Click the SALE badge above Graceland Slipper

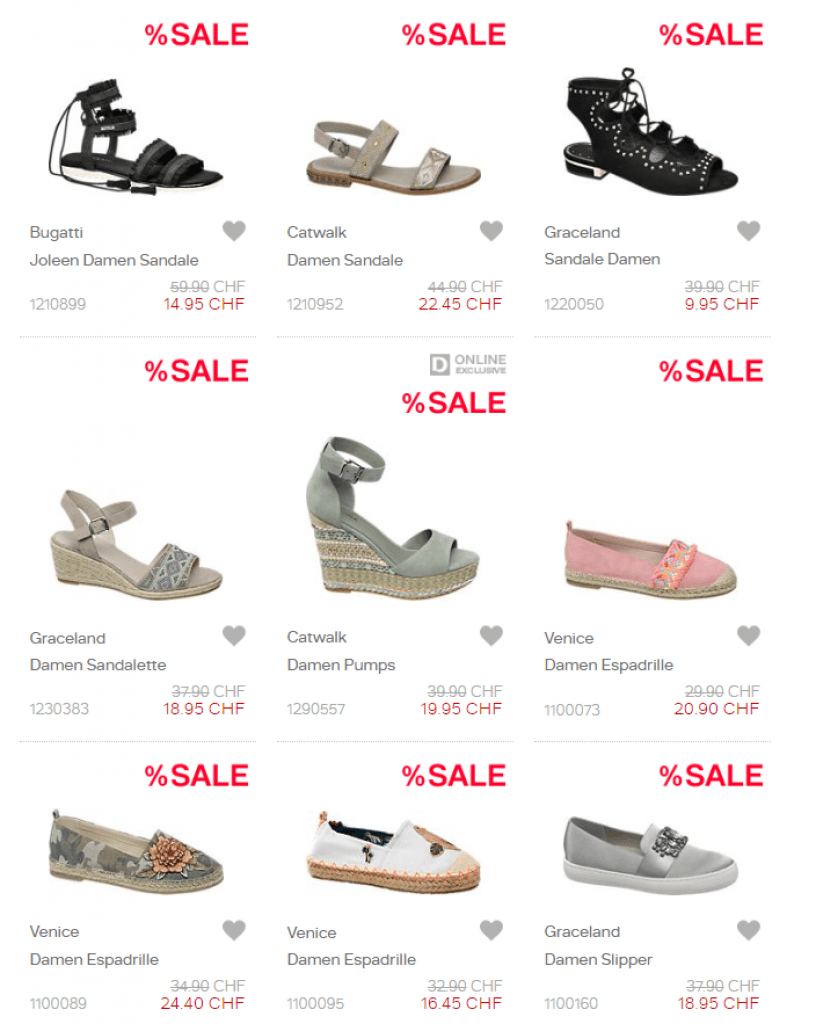tap(711, 776)
